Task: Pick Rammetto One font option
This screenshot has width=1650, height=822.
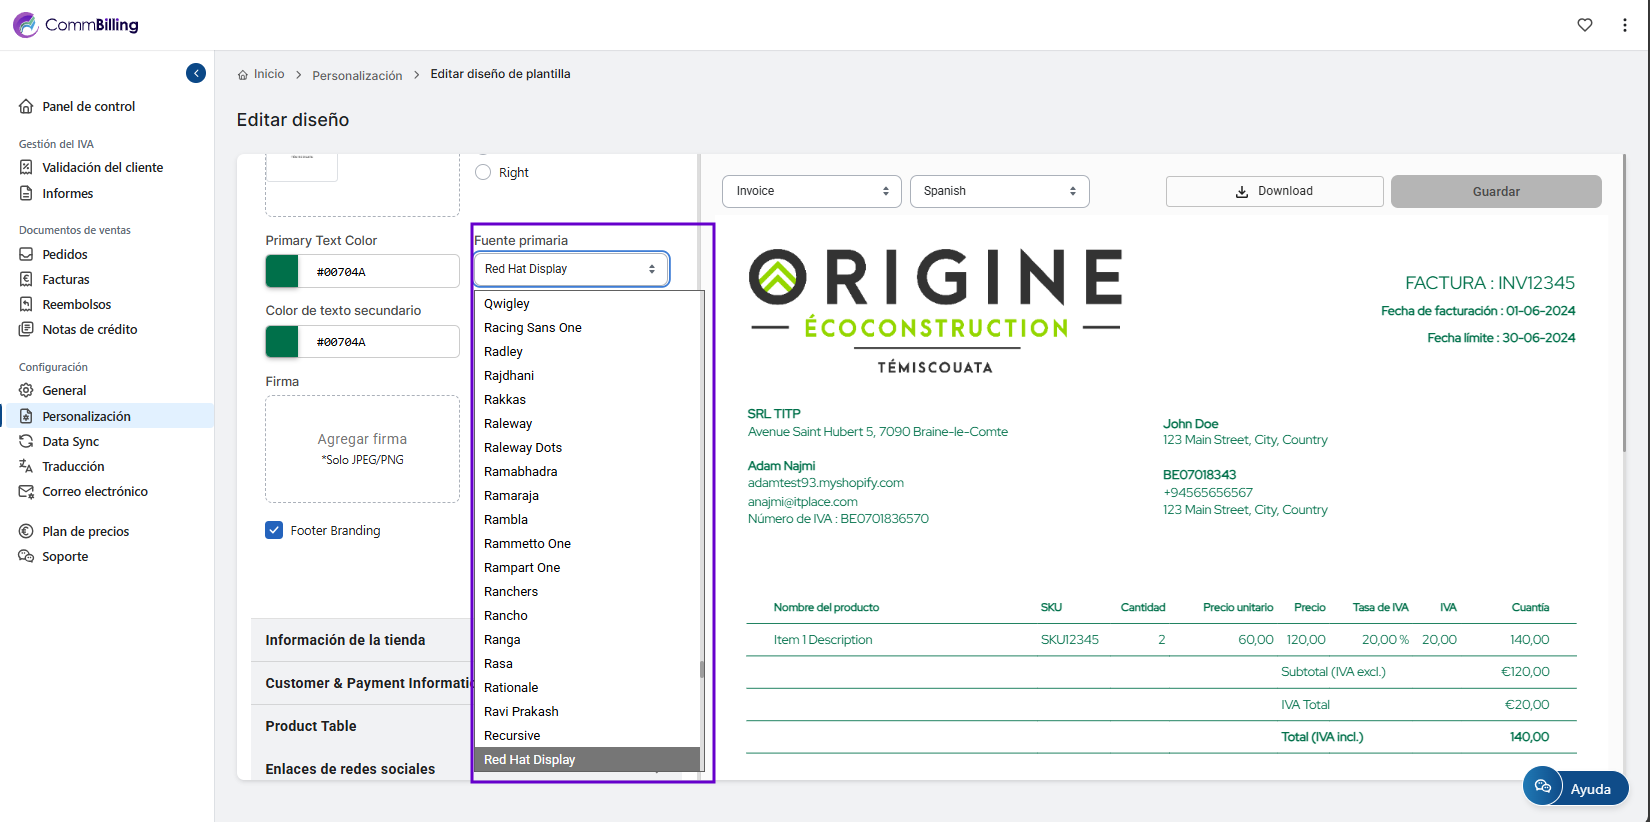Action: (x=527, y=544)
